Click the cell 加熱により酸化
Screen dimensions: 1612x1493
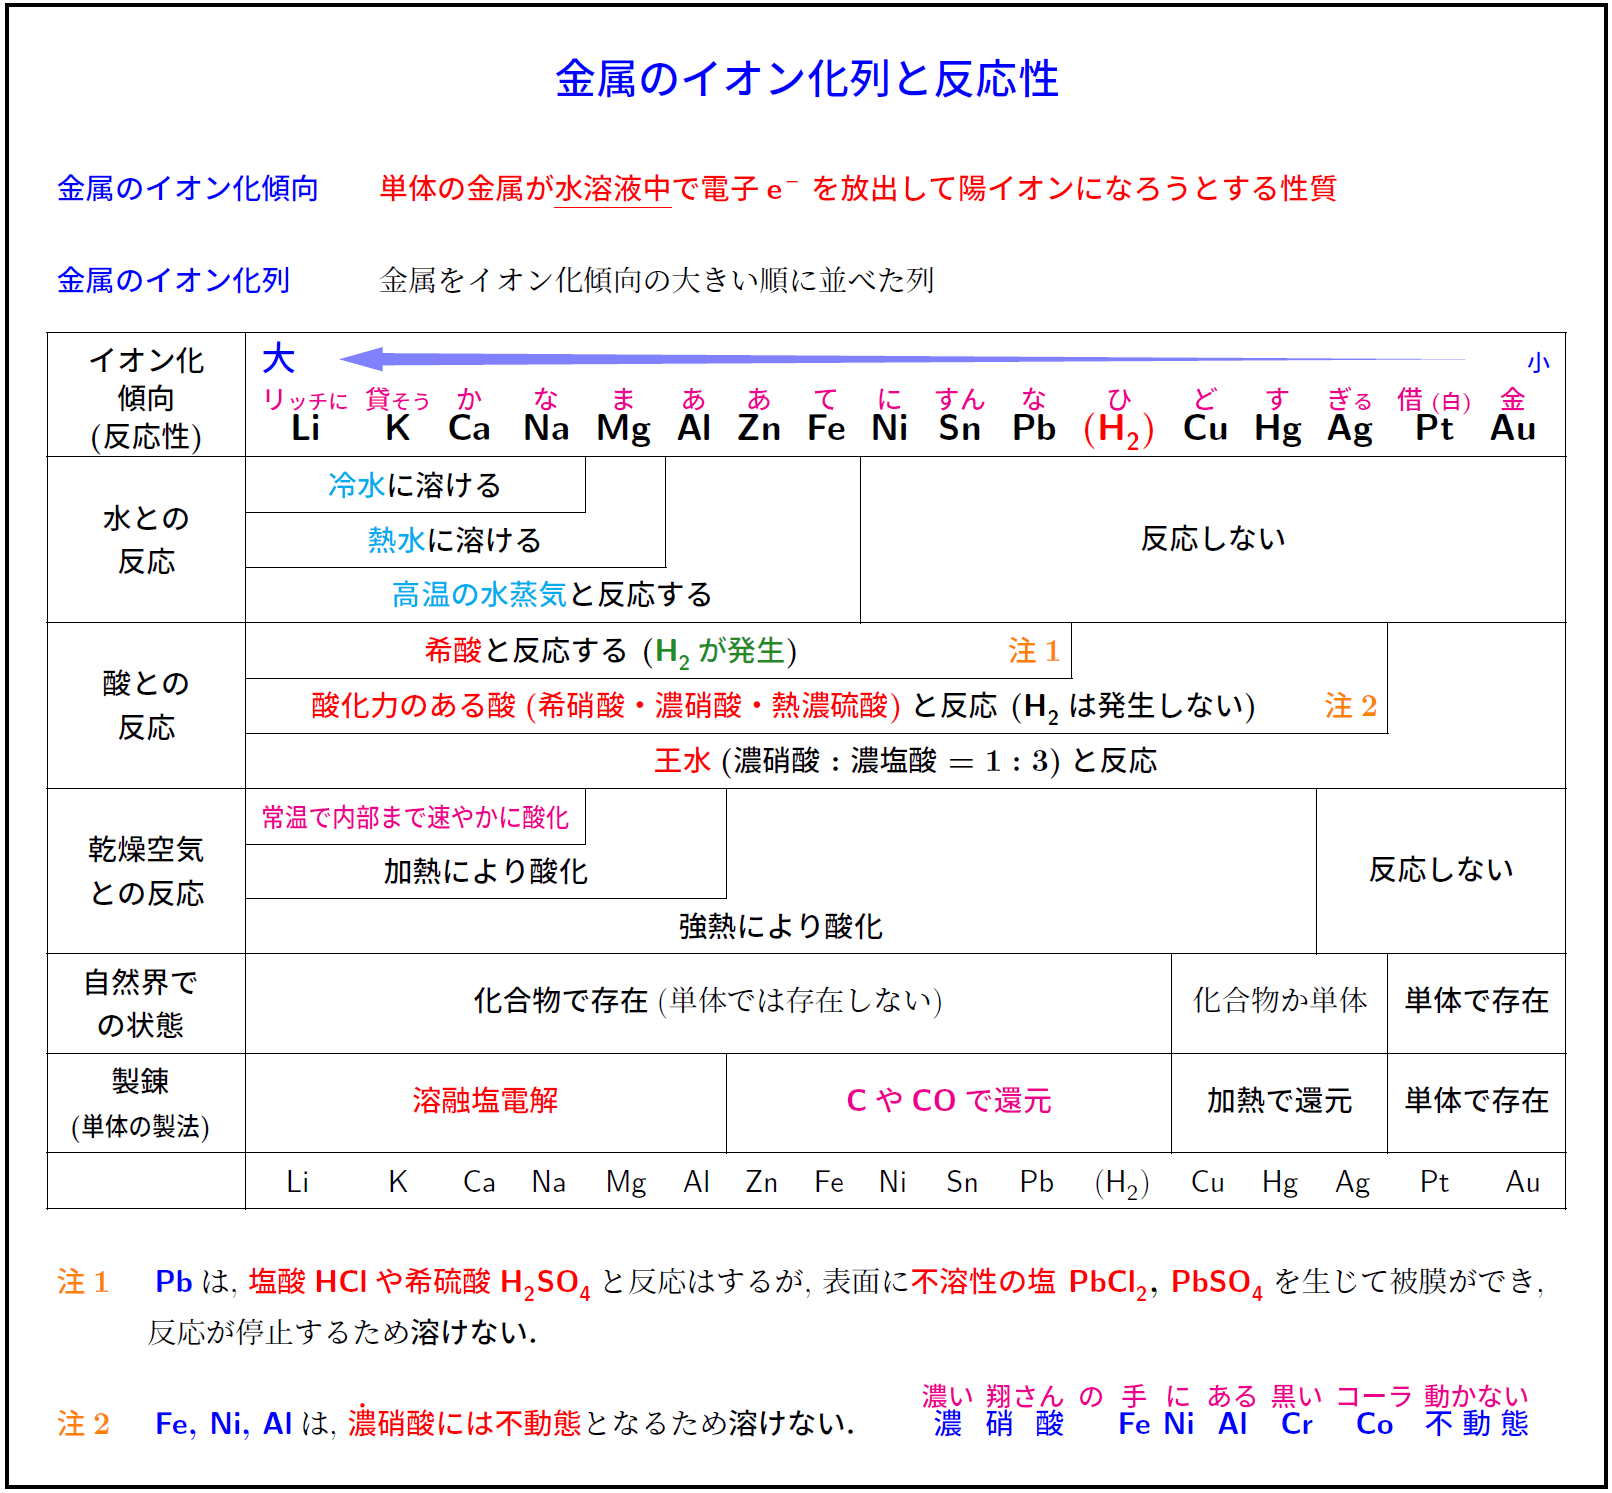click(x=486, y=872)
